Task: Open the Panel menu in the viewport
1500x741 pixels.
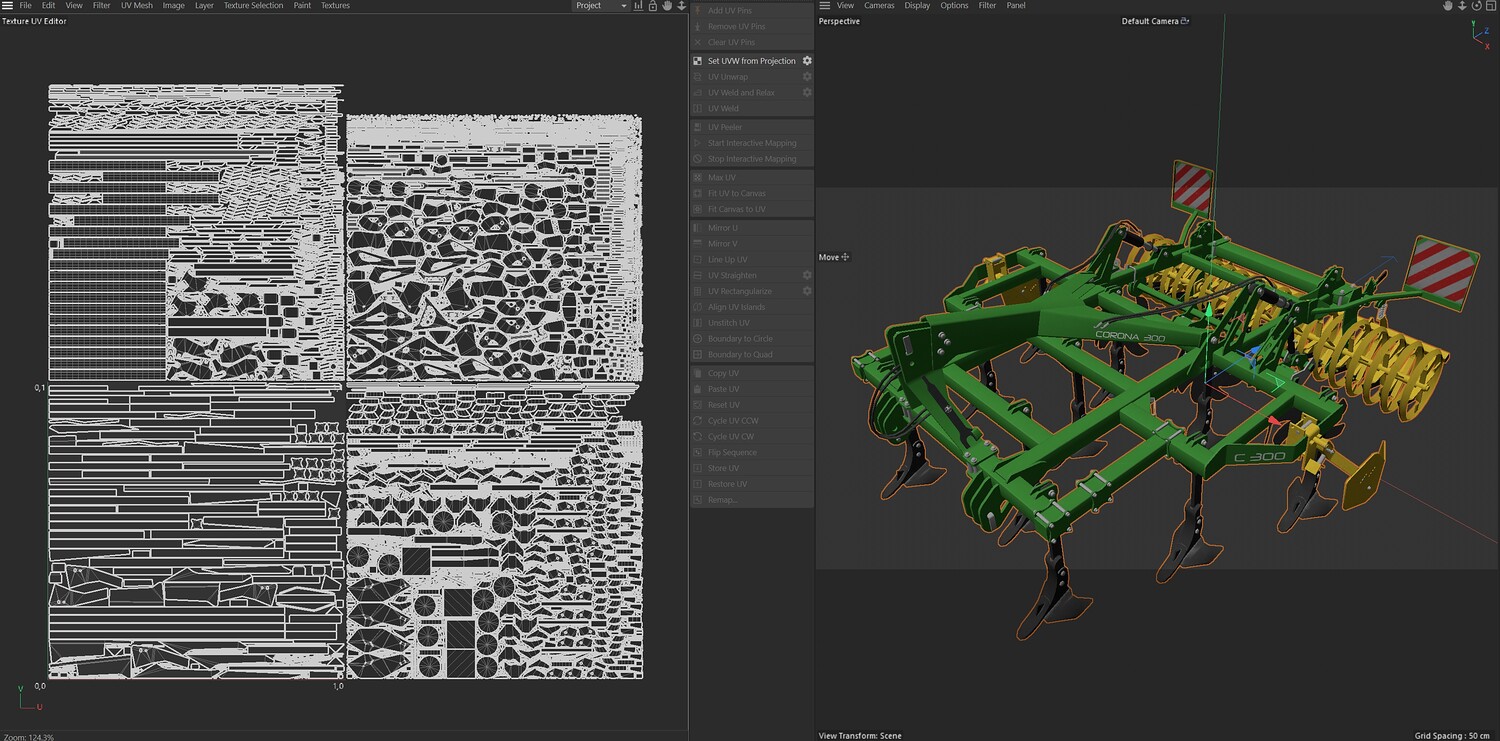Action: tap(1016, 5)
